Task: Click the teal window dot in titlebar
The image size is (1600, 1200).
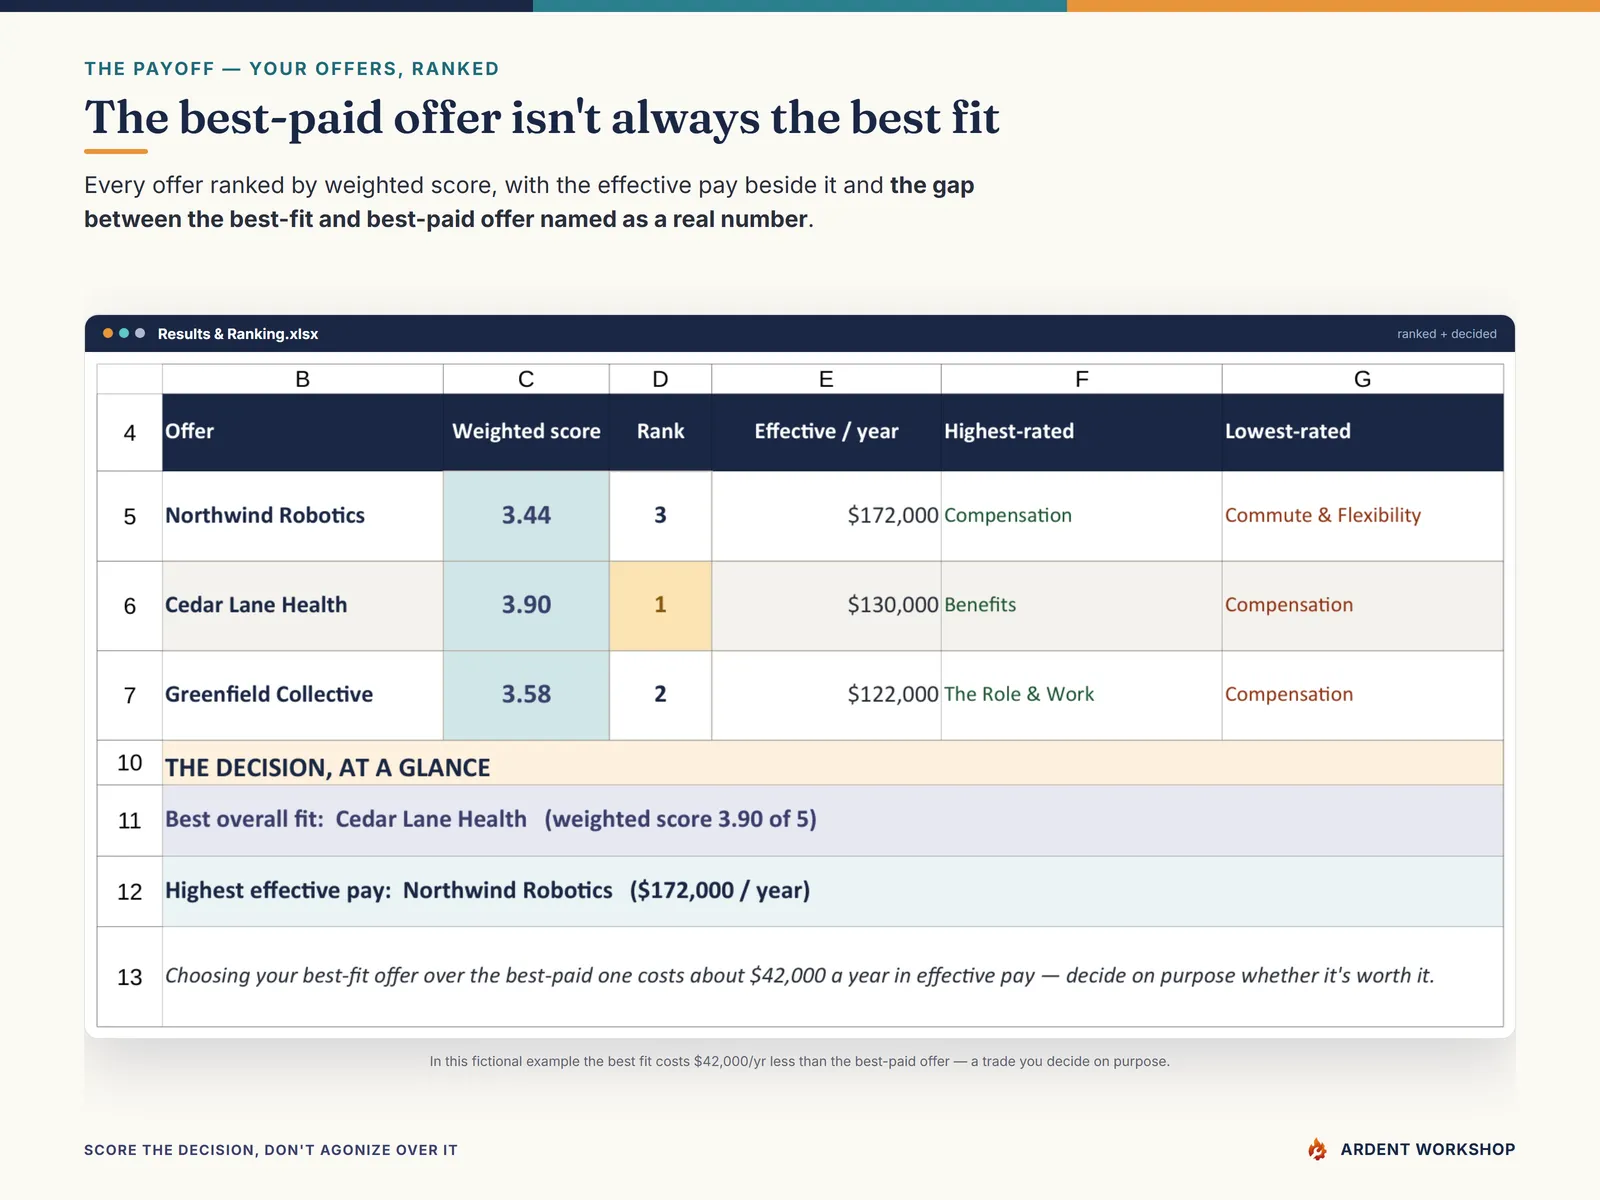Action: point(124,333)
